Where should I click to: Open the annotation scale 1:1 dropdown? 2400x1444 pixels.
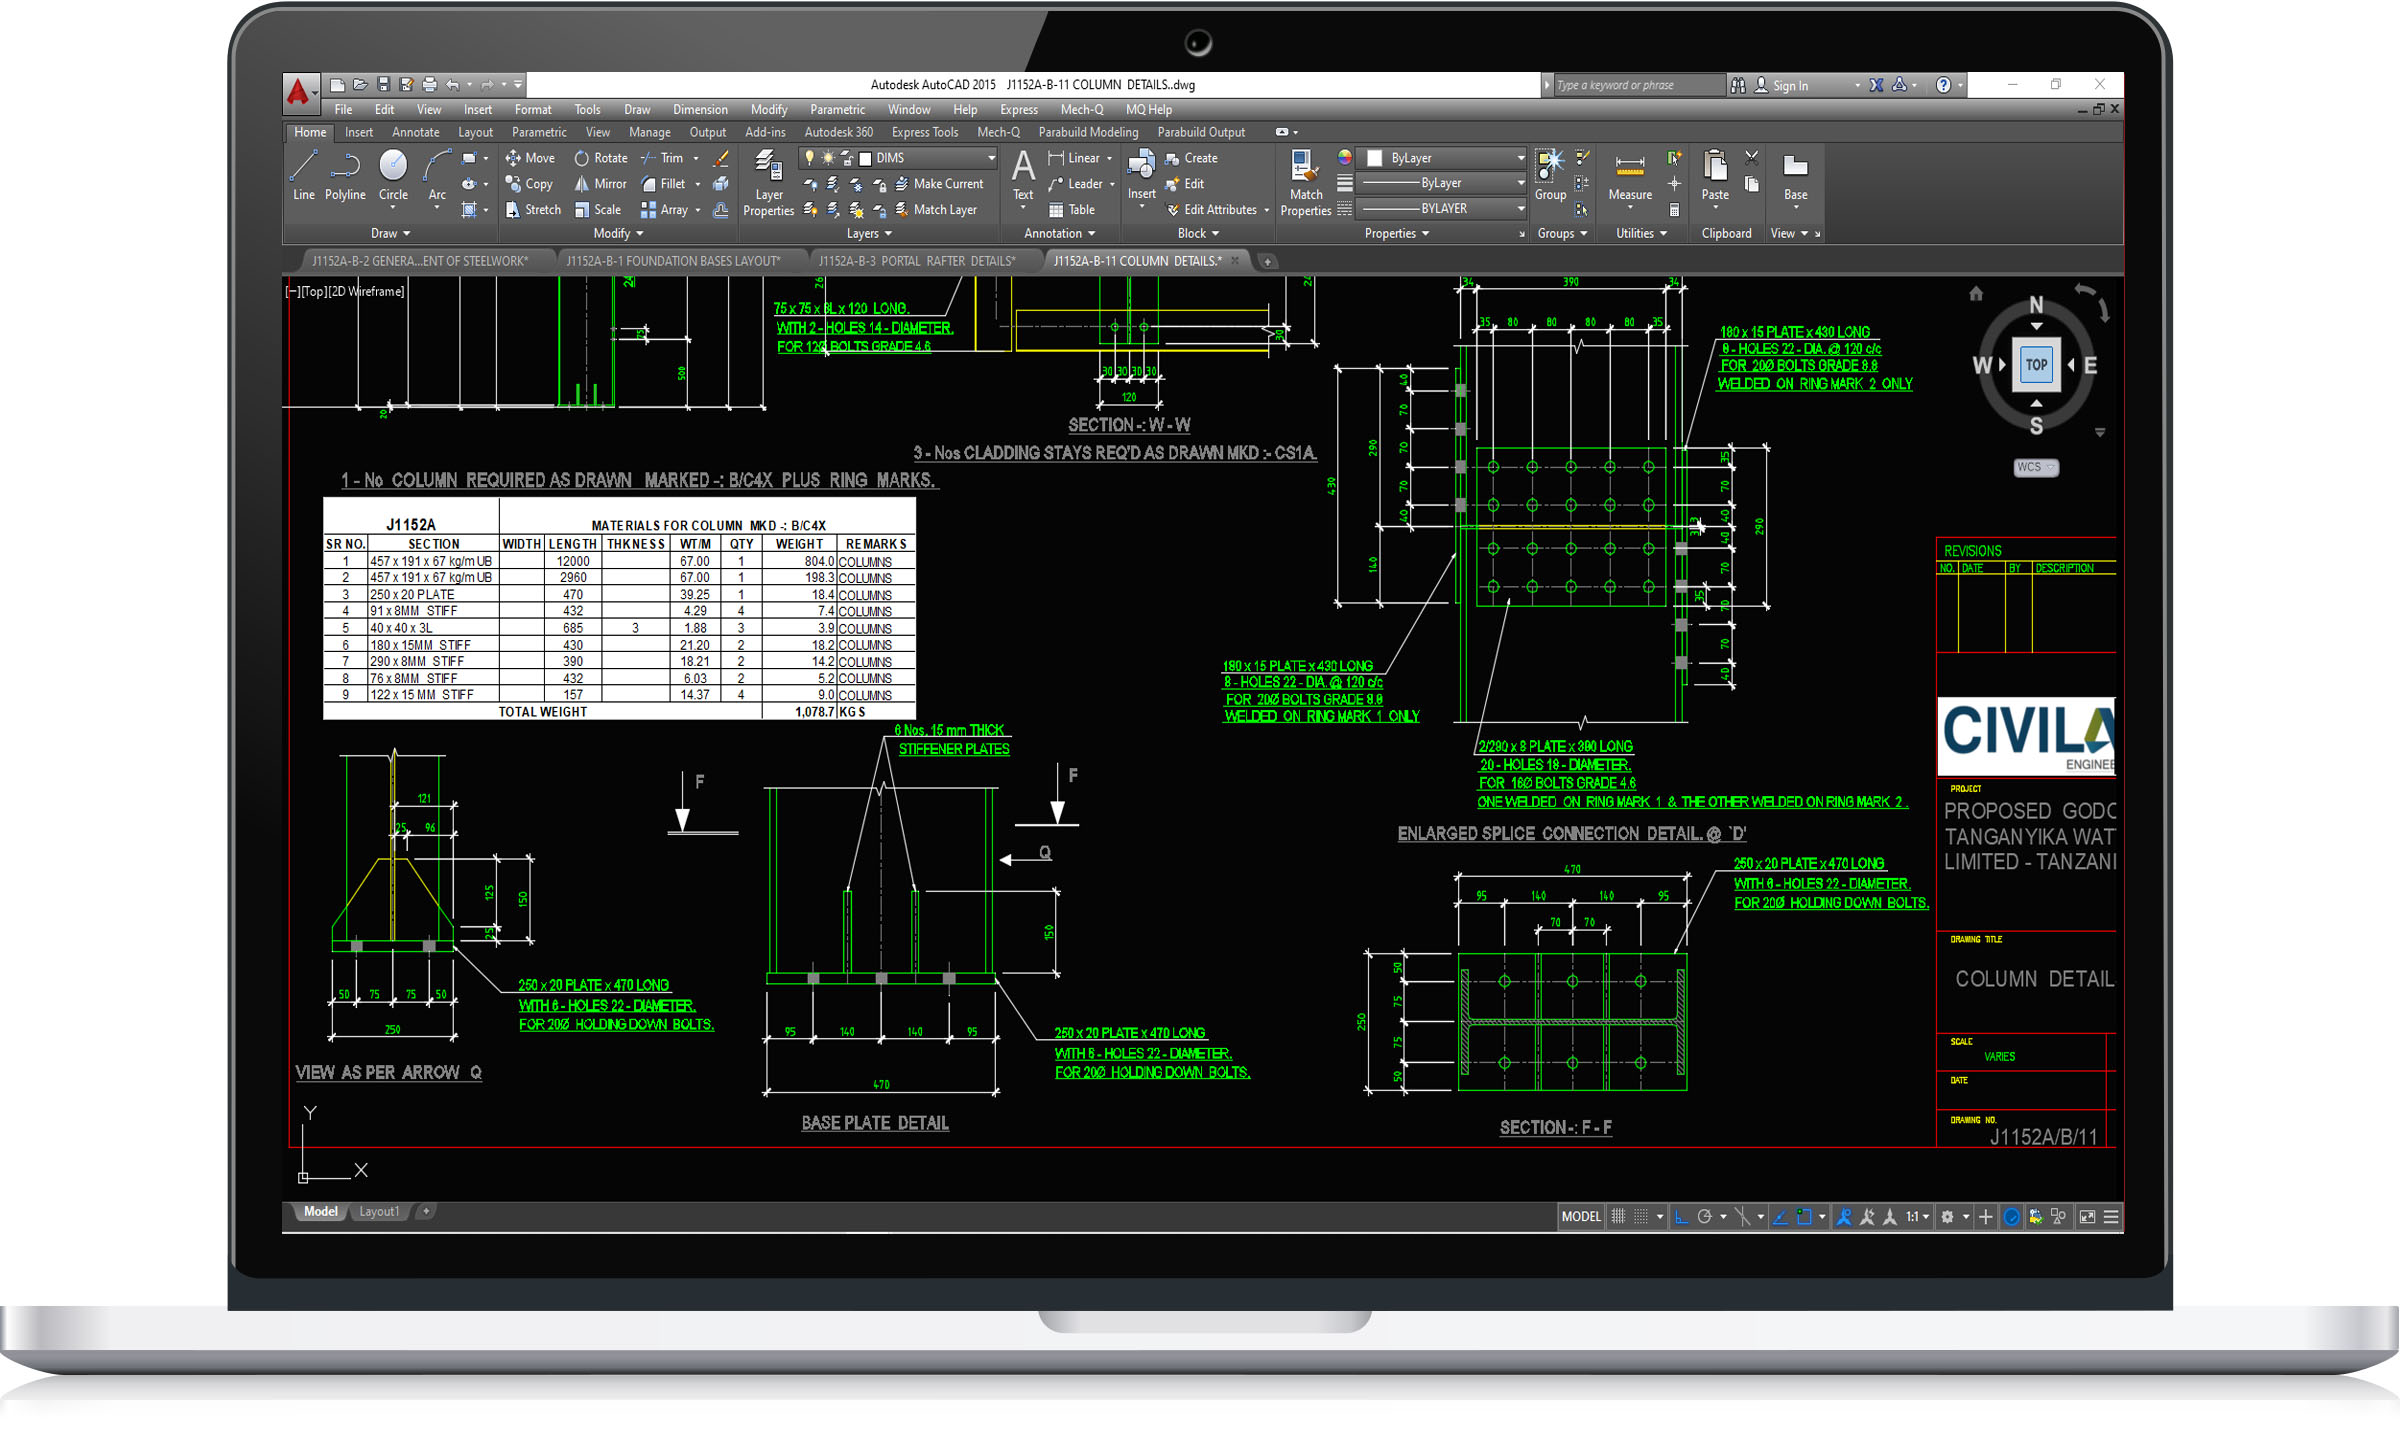point(1917,1217)
